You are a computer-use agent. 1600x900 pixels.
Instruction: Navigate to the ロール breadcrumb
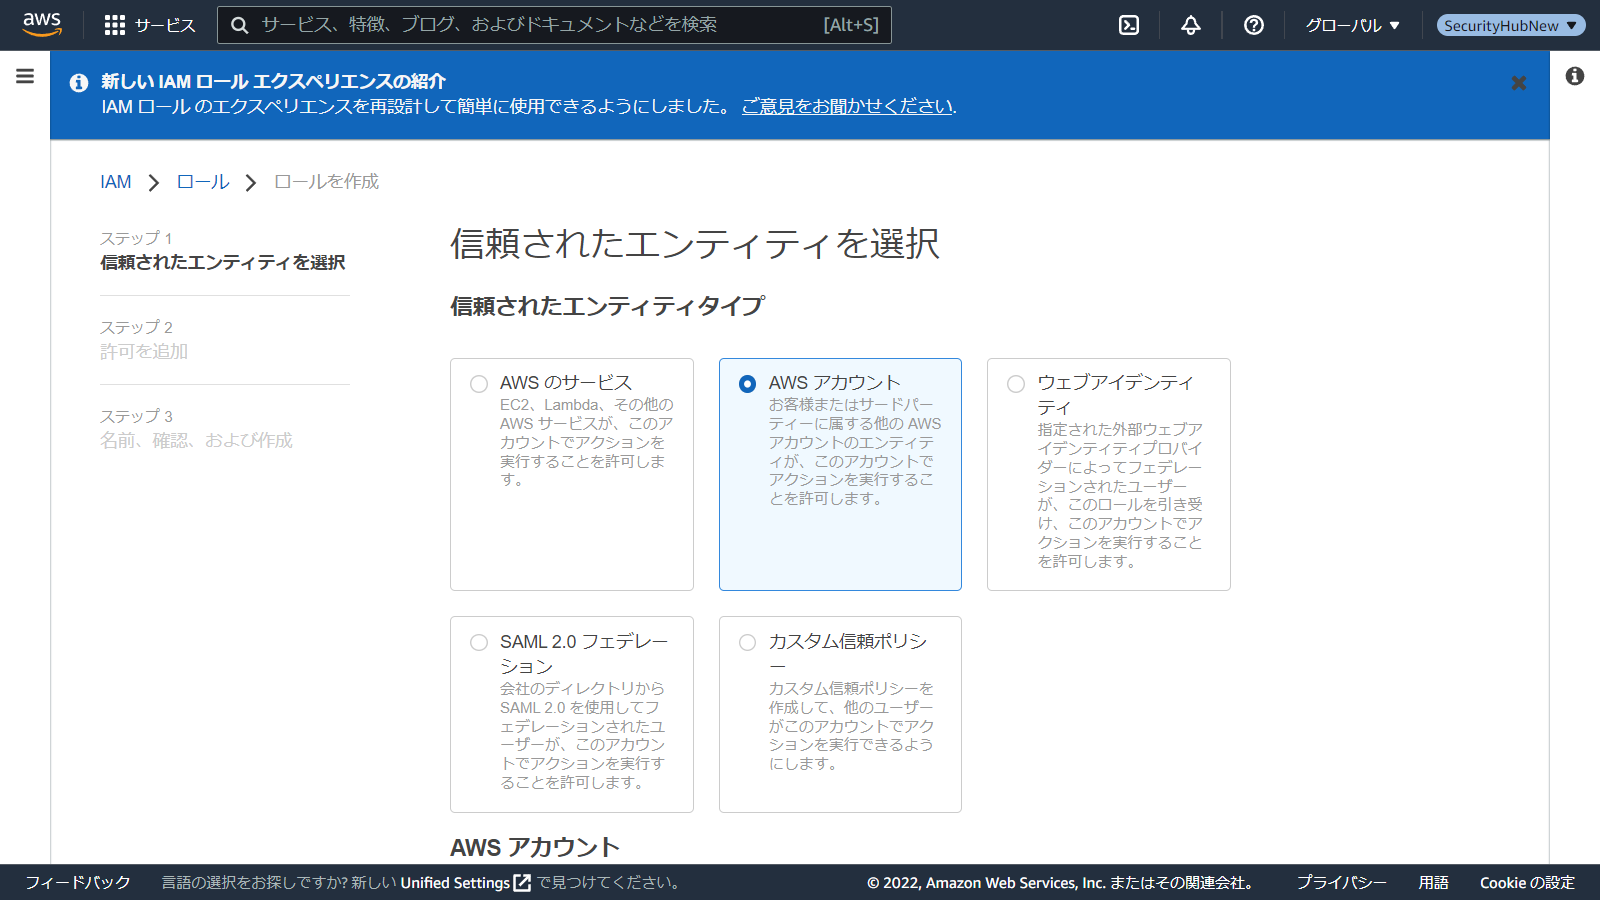pyautogui.click(x=203, y=182)
